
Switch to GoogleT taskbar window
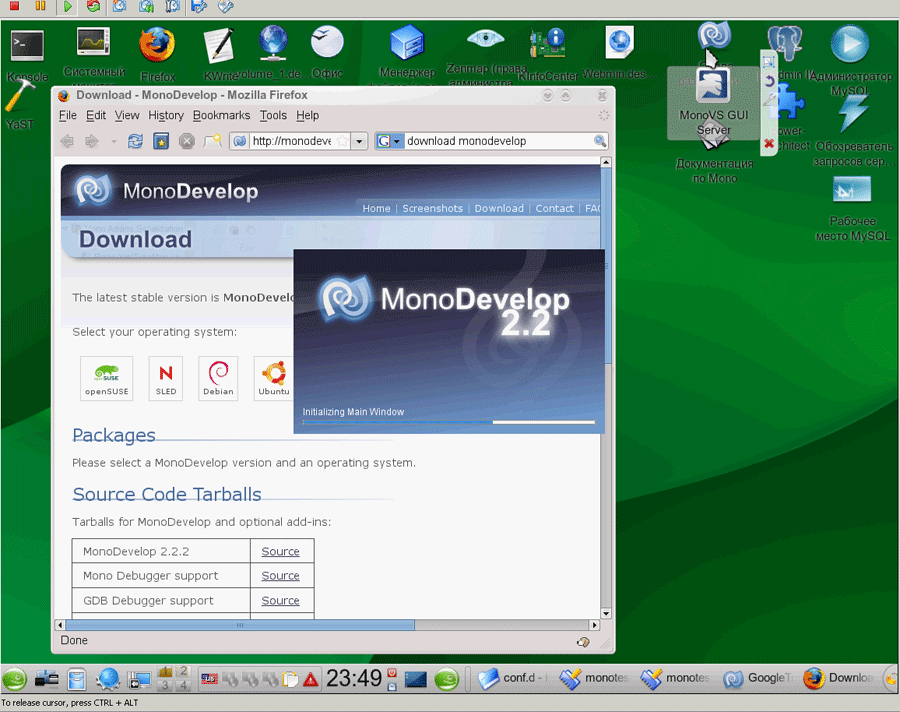[x=758, y=678]
